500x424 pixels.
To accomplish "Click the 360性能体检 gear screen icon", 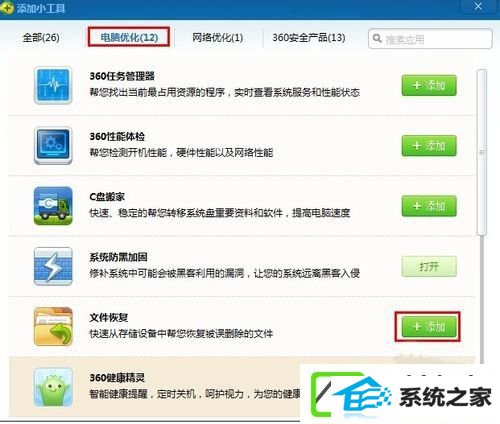I will click(x=53, y=146).
